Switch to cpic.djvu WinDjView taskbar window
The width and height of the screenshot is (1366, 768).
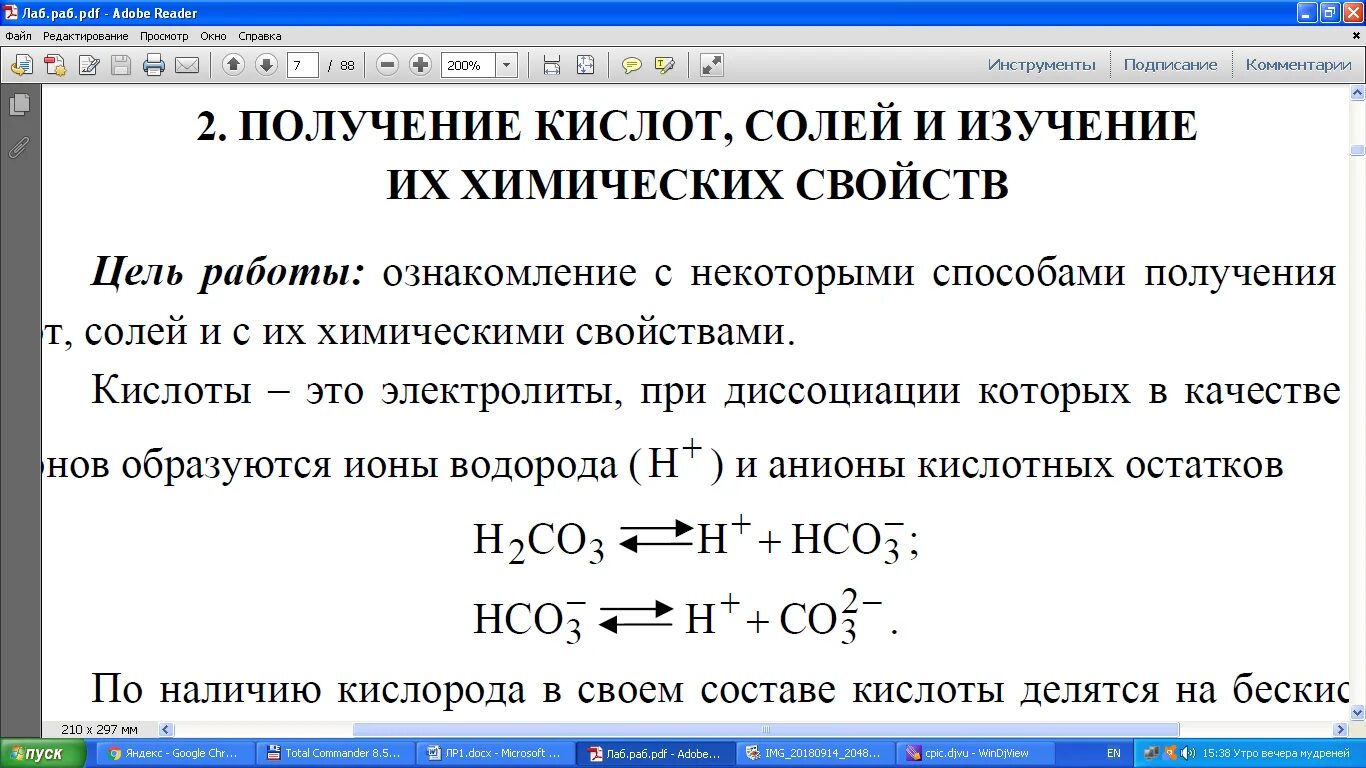point(974,753)
